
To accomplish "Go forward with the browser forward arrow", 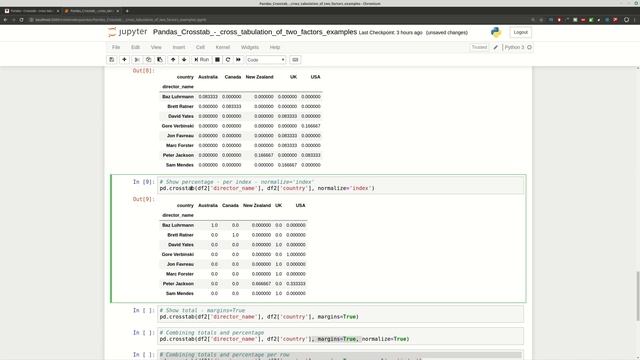I will click(x=13, y=20).
